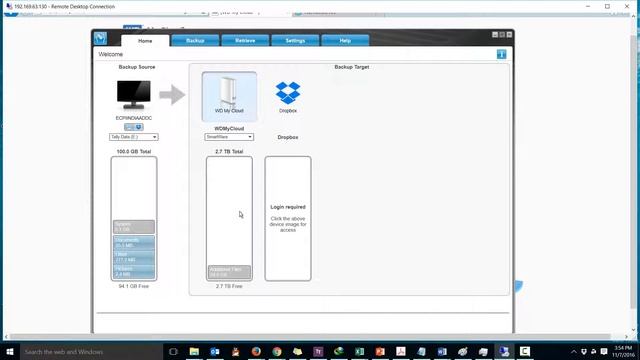Launch Firefox from the taskbar
The width and height of the screenshot is (640, 360).
coord(256,351)
